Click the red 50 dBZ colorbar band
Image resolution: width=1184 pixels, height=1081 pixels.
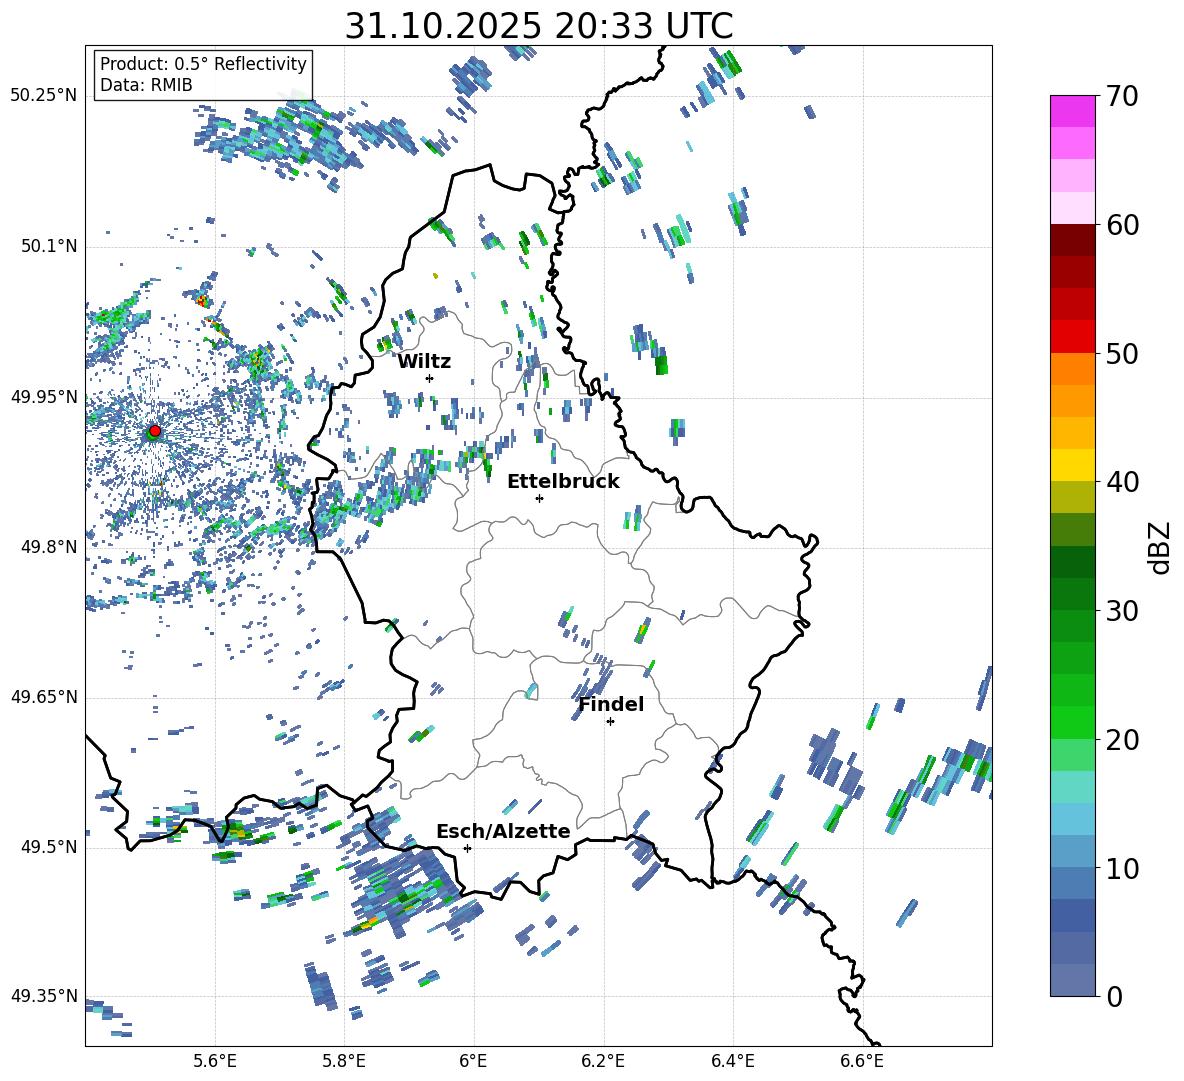[1073, 337]
